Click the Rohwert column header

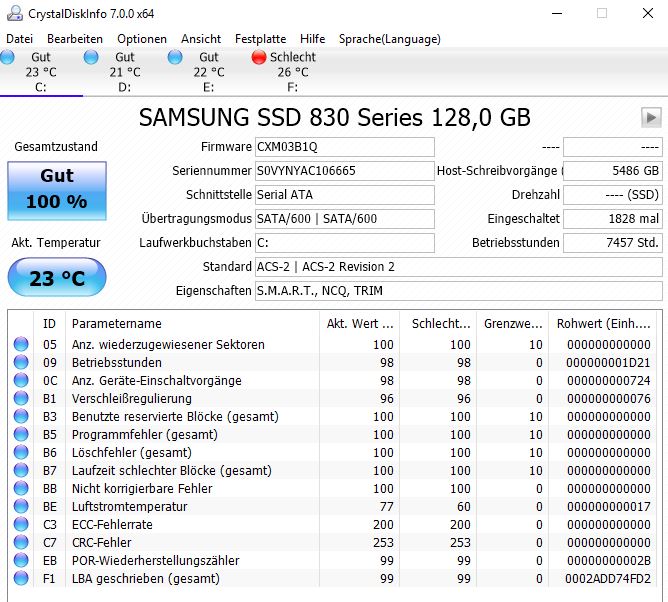coord(605,324)
